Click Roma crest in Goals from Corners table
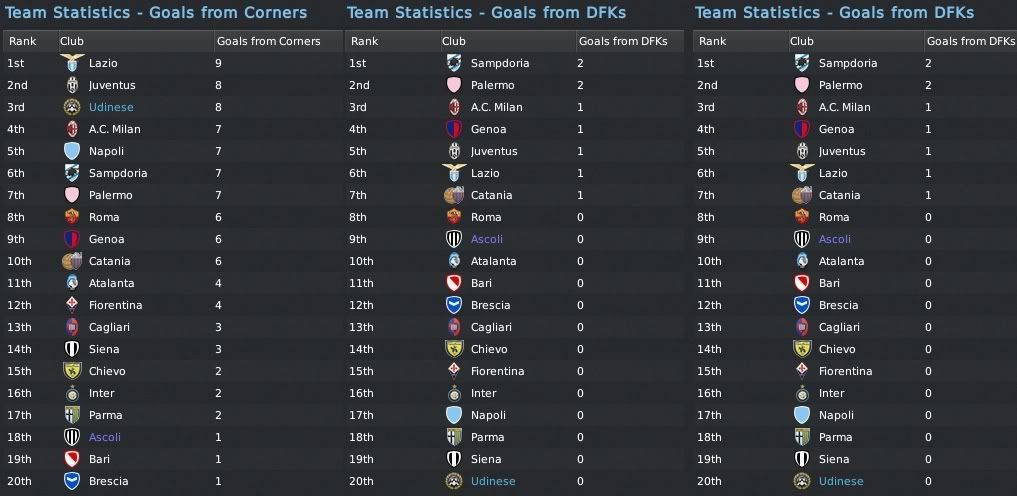The image size is (1017, 496). click(x=71, y=217)
